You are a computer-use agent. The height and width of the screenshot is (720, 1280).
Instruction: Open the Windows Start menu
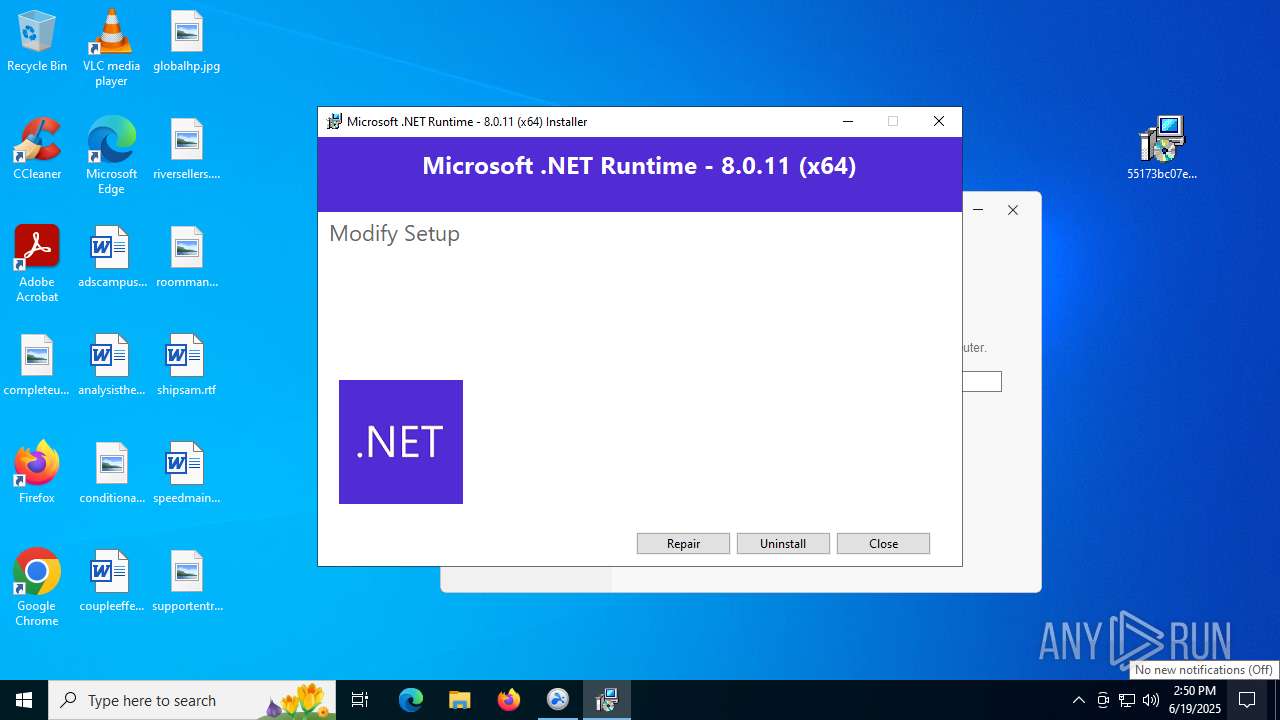point(24,700)
